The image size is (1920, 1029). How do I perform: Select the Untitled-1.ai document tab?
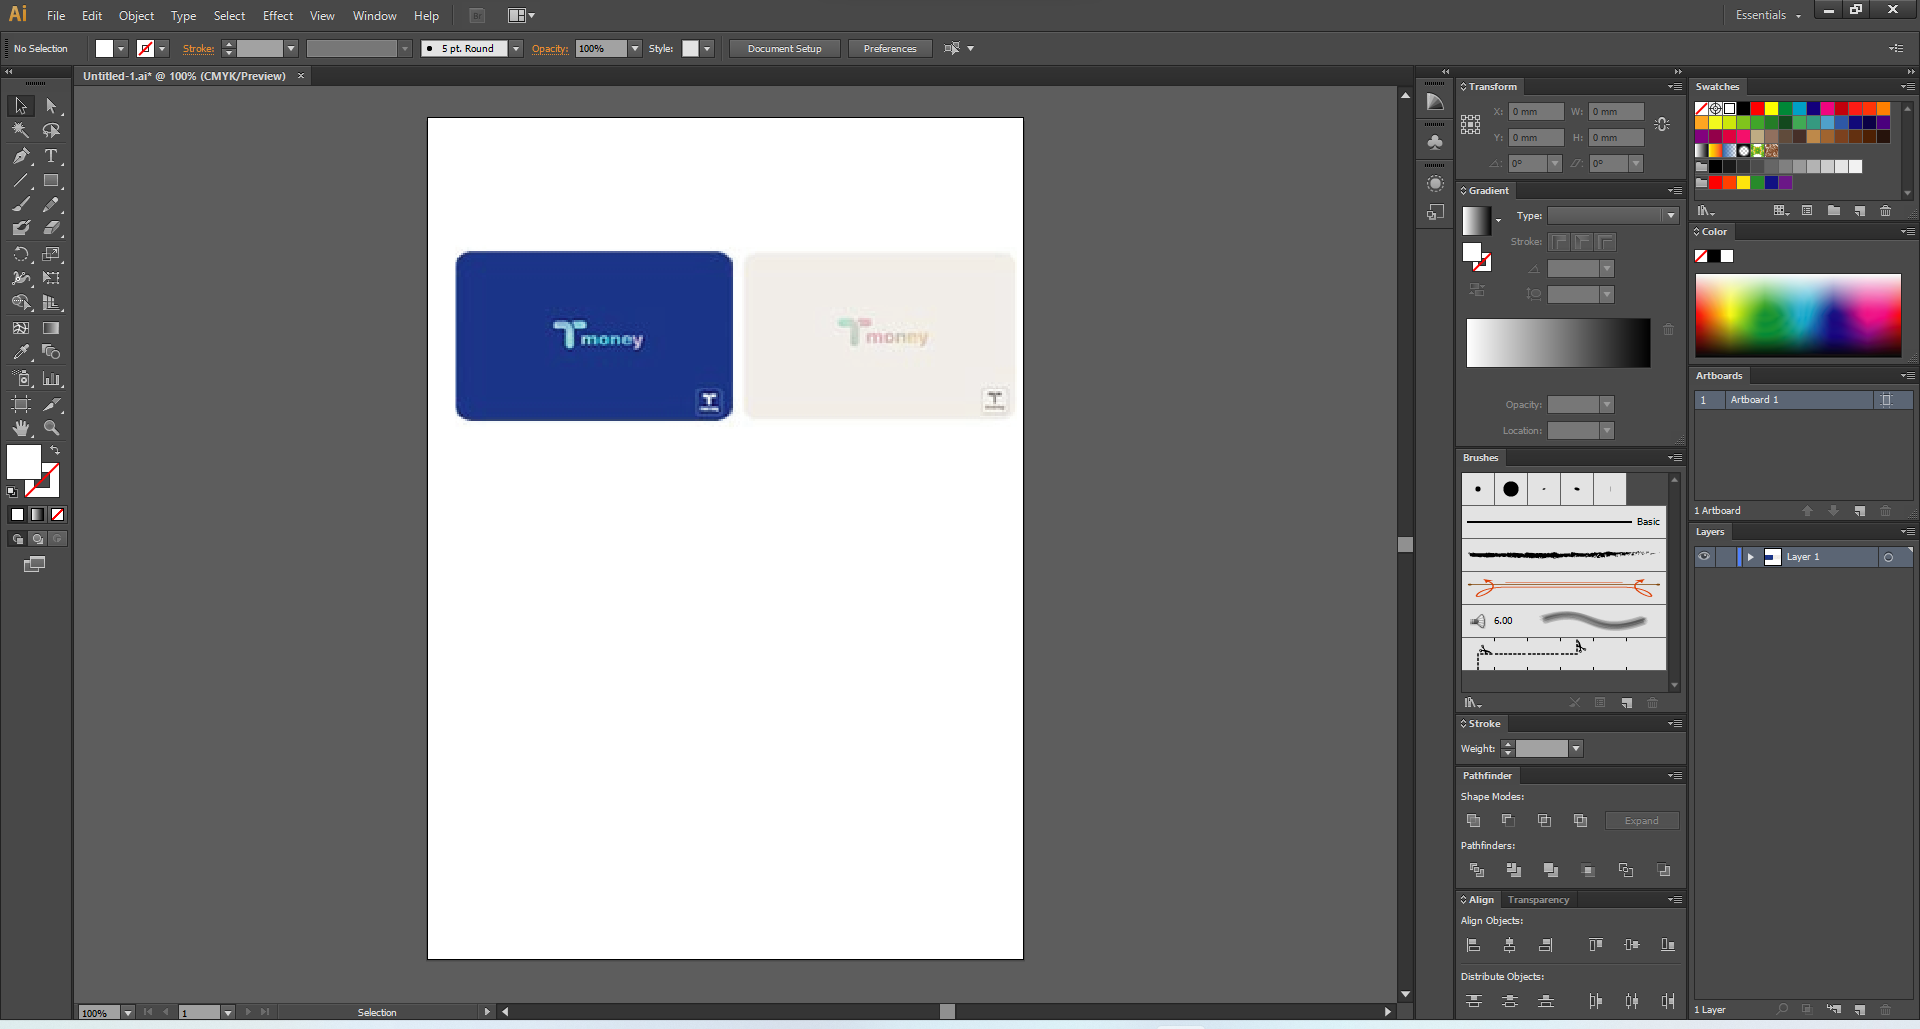[x=184, y=76]
